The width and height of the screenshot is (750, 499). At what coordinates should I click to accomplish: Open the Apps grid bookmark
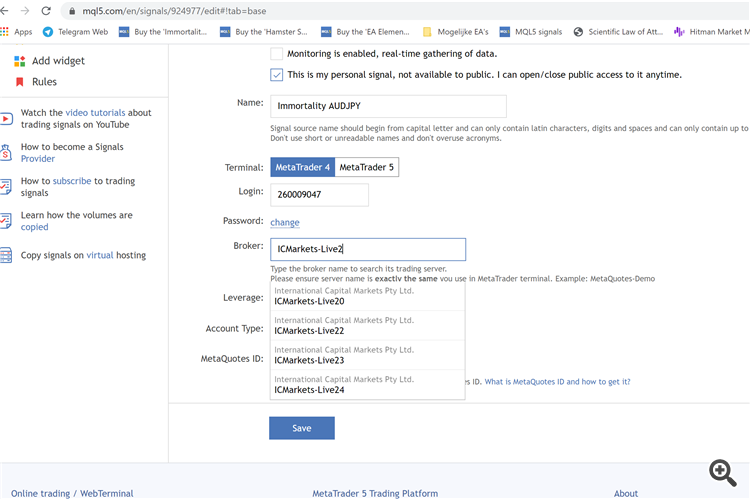pyautogui.click(x=16, y=32)
